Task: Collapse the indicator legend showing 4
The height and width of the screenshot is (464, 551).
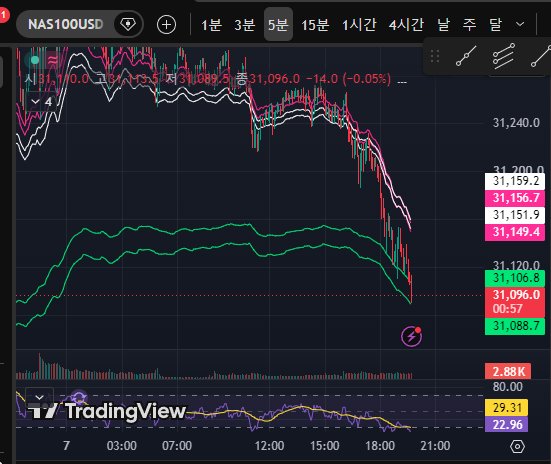Action: coord(41,102)
